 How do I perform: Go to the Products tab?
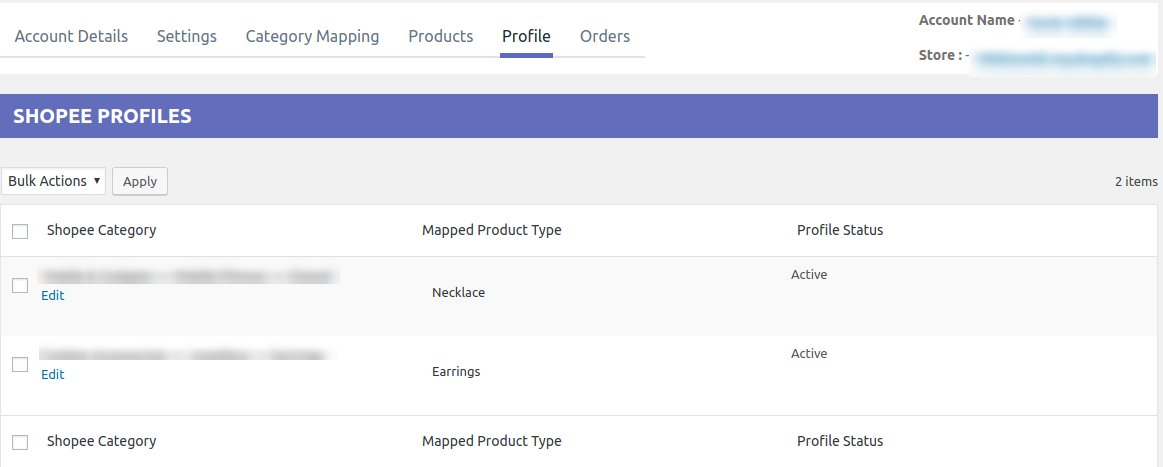(441, 36)
